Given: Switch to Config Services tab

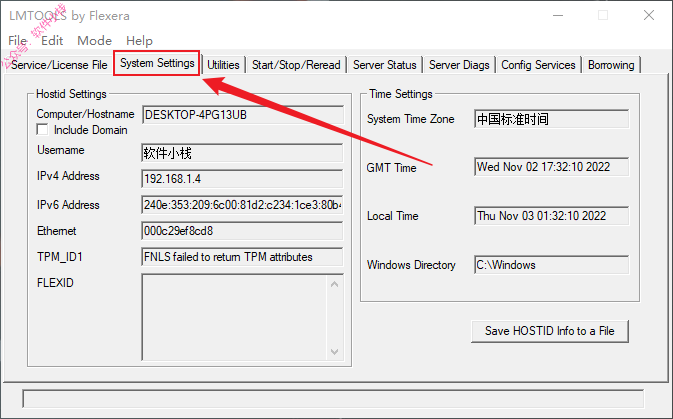Looking at the screenshot, I should pos(538,65).
